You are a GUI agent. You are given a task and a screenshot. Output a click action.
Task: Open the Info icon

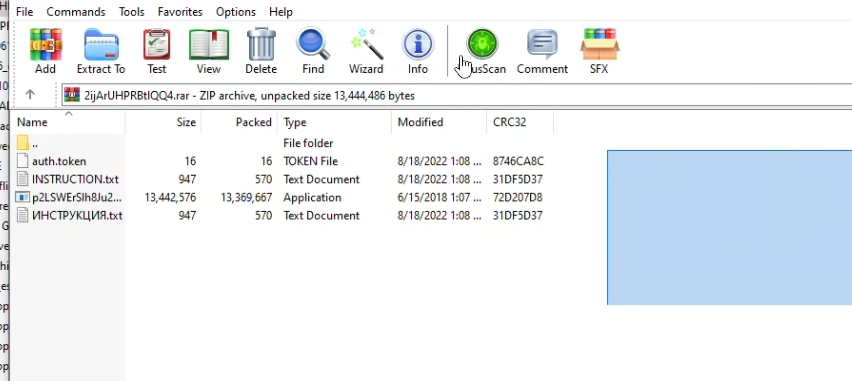[418, 45]
